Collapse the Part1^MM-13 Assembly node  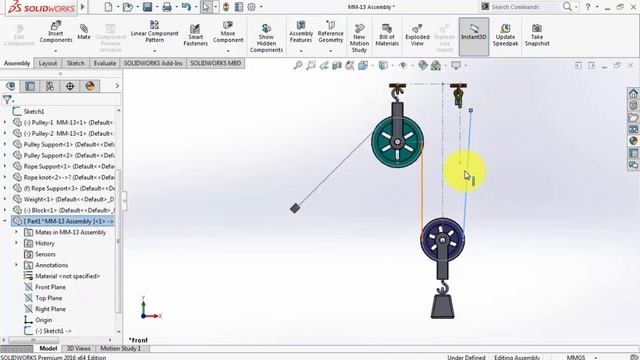[x=5, y=221]
